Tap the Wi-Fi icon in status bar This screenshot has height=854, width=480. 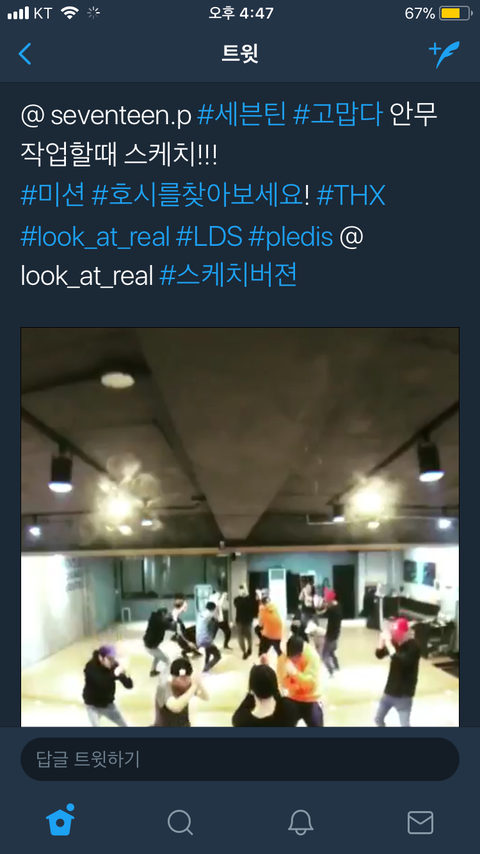69,13
